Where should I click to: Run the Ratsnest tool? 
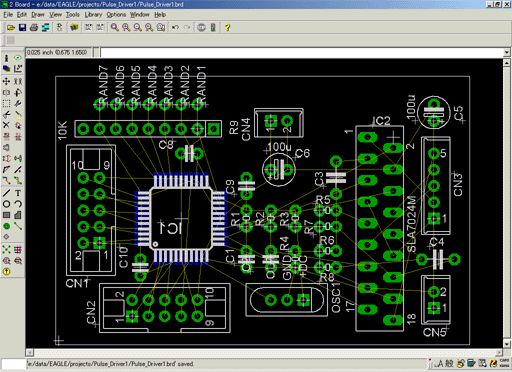point(6,249)
